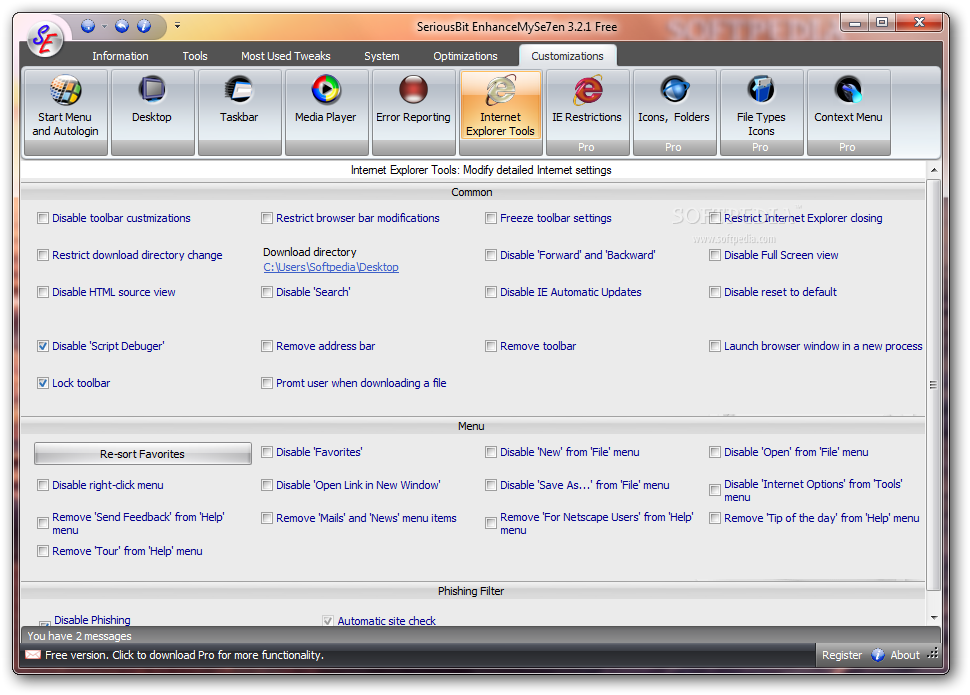
Task: Check Disable 'Open' from 'File' menu
Action: click(x=715, y=452)
